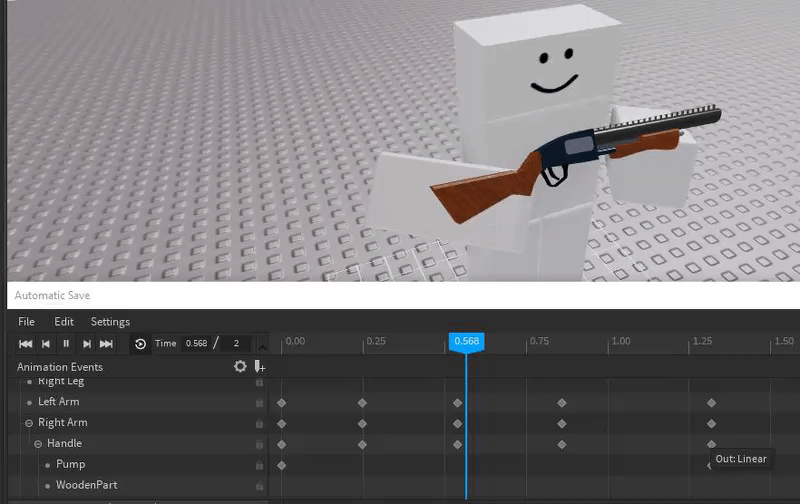
Task: Click the 0.75 mark on timeline ruler
Action: pos(539,341)
